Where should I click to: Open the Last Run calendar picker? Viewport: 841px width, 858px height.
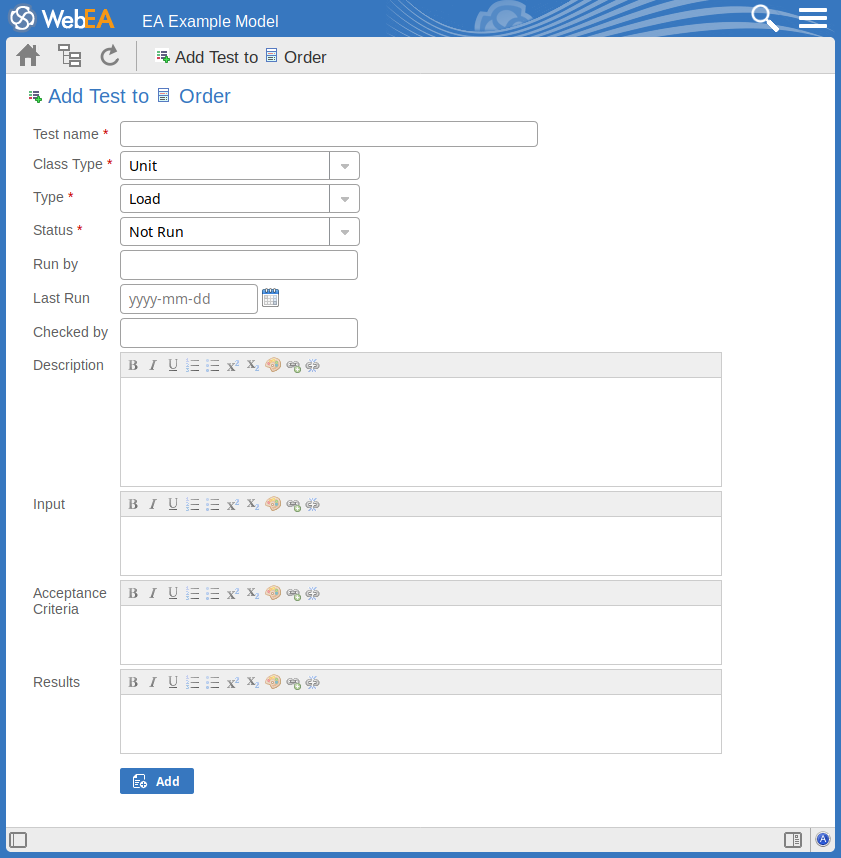pyautogui.click(x=270, y=298)
